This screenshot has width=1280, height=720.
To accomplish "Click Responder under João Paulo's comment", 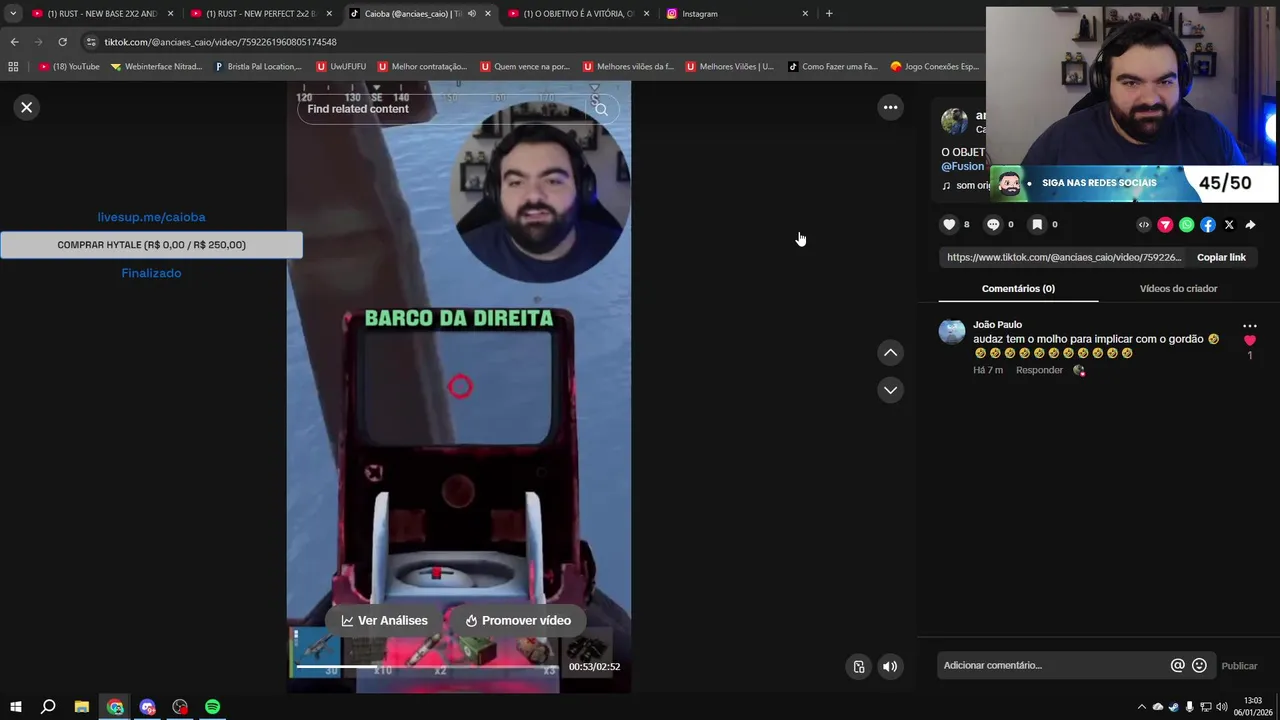I will click(x=1039, y=370).
